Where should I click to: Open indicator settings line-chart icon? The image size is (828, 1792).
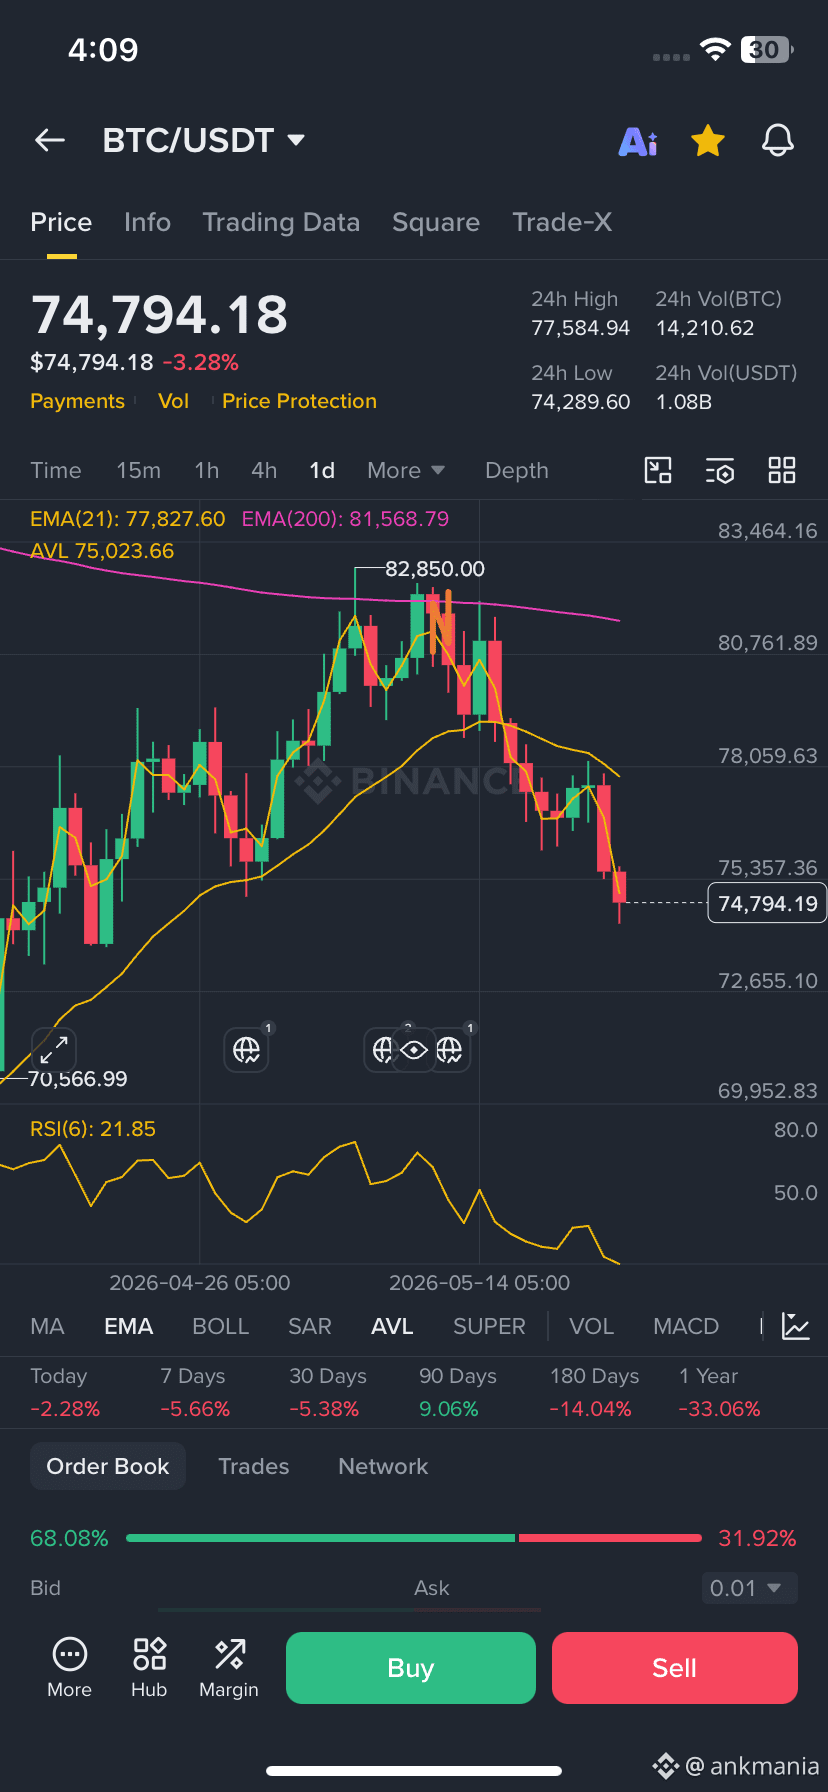(x=796, y=1326)
